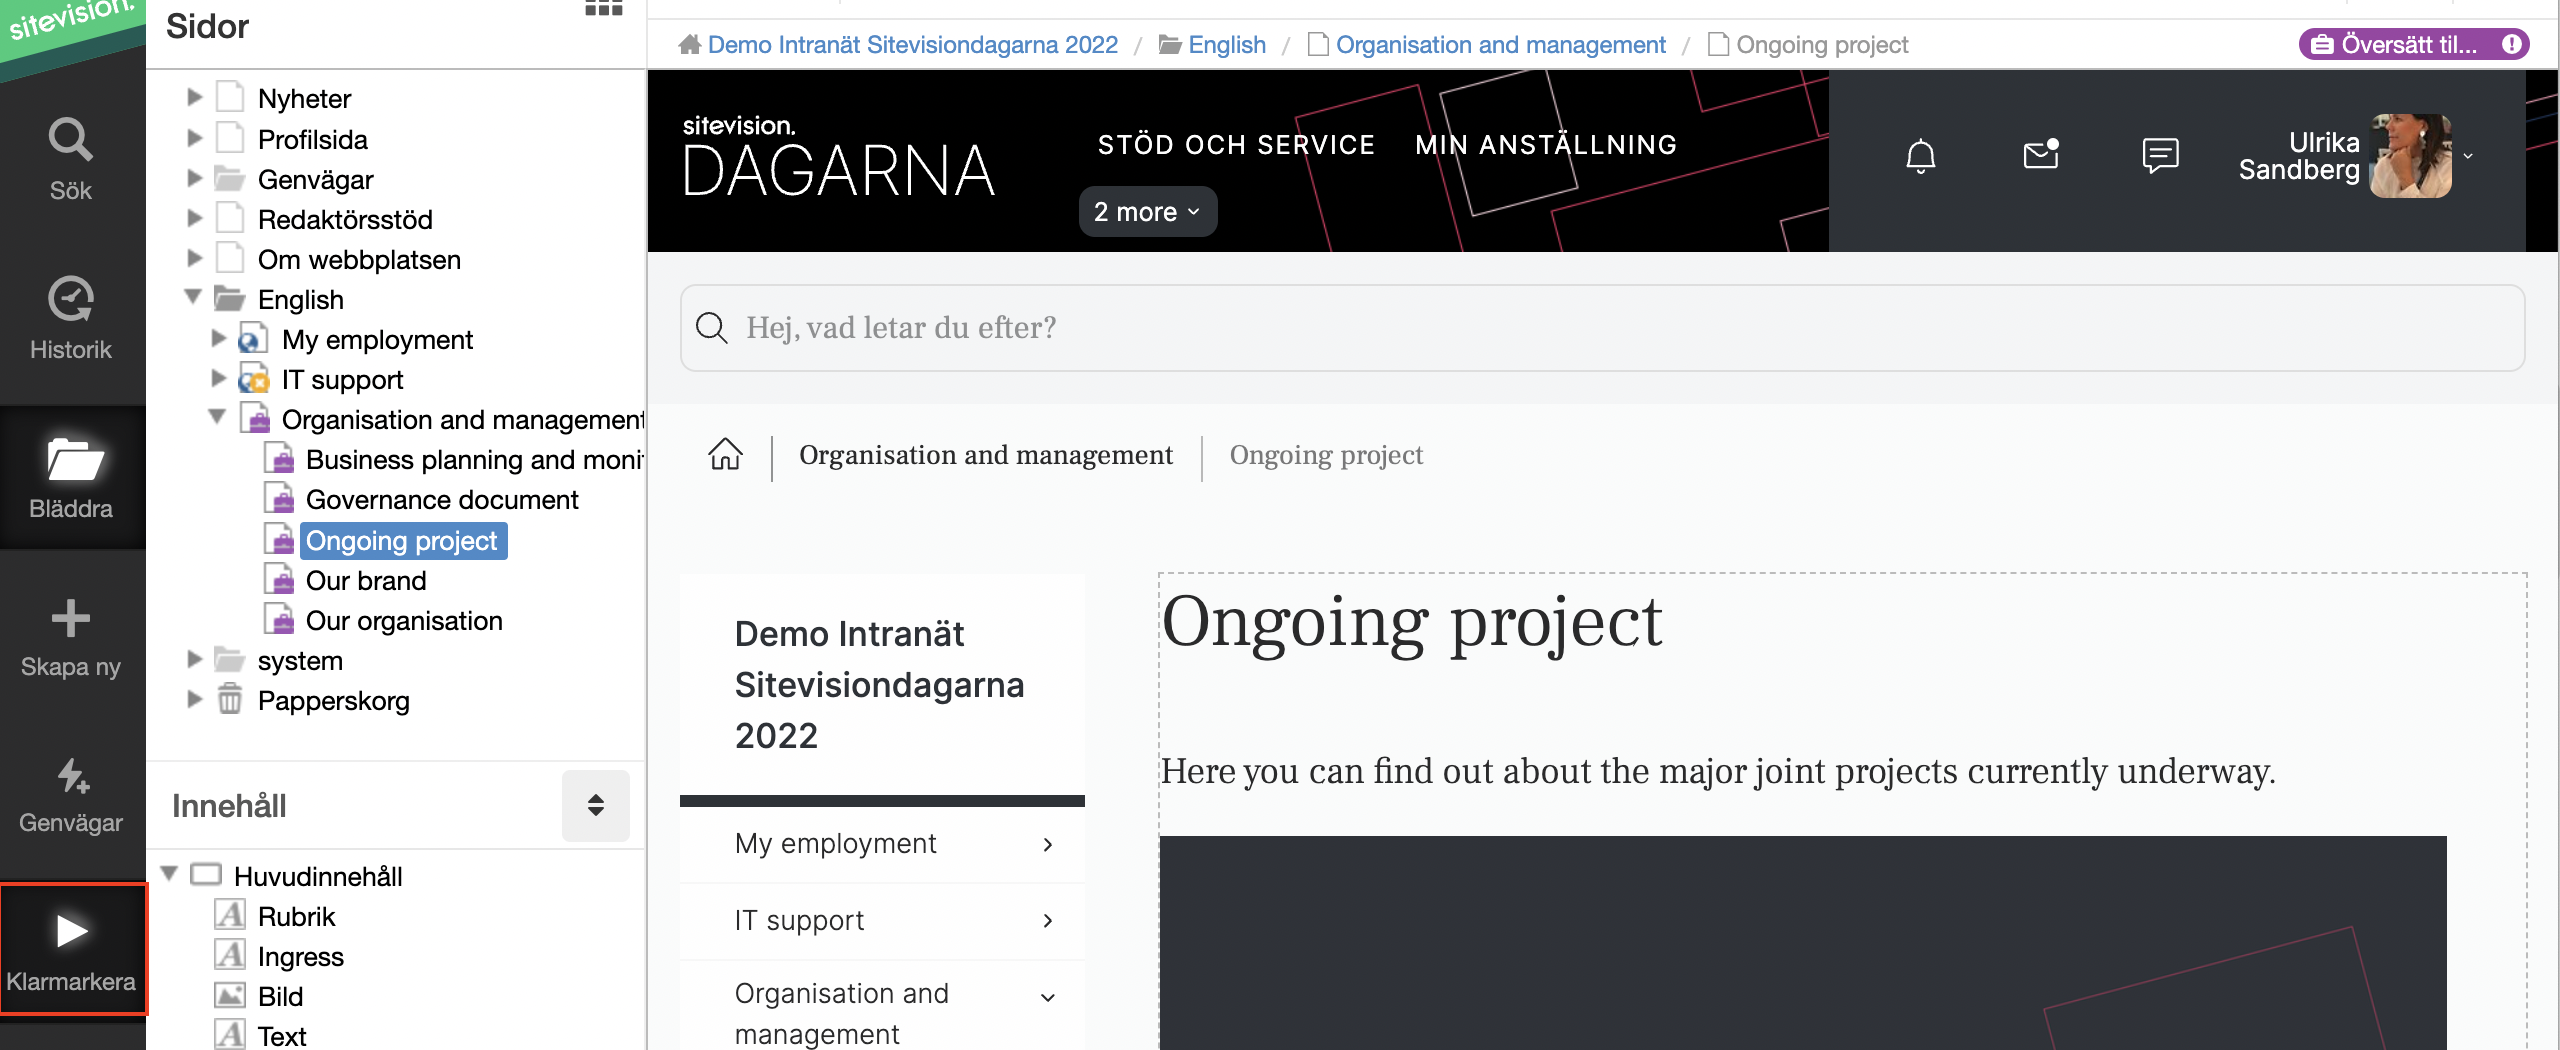Click the Ingress text module icon

[230, 955]
